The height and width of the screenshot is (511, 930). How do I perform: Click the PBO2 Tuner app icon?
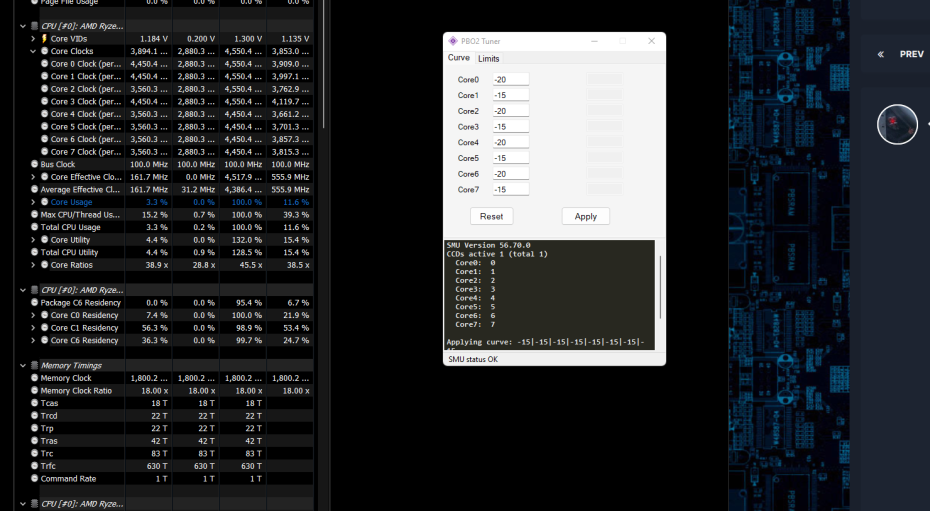click(x=453, y=41)
